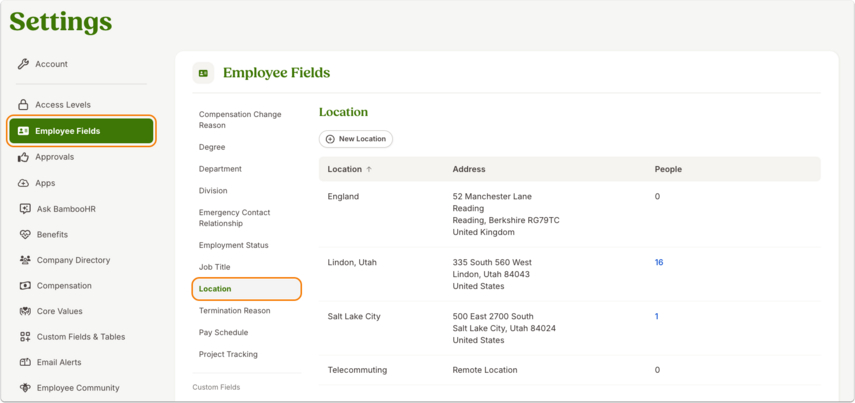
Task: Click the Account wrench icon
Action: [23, 64]
